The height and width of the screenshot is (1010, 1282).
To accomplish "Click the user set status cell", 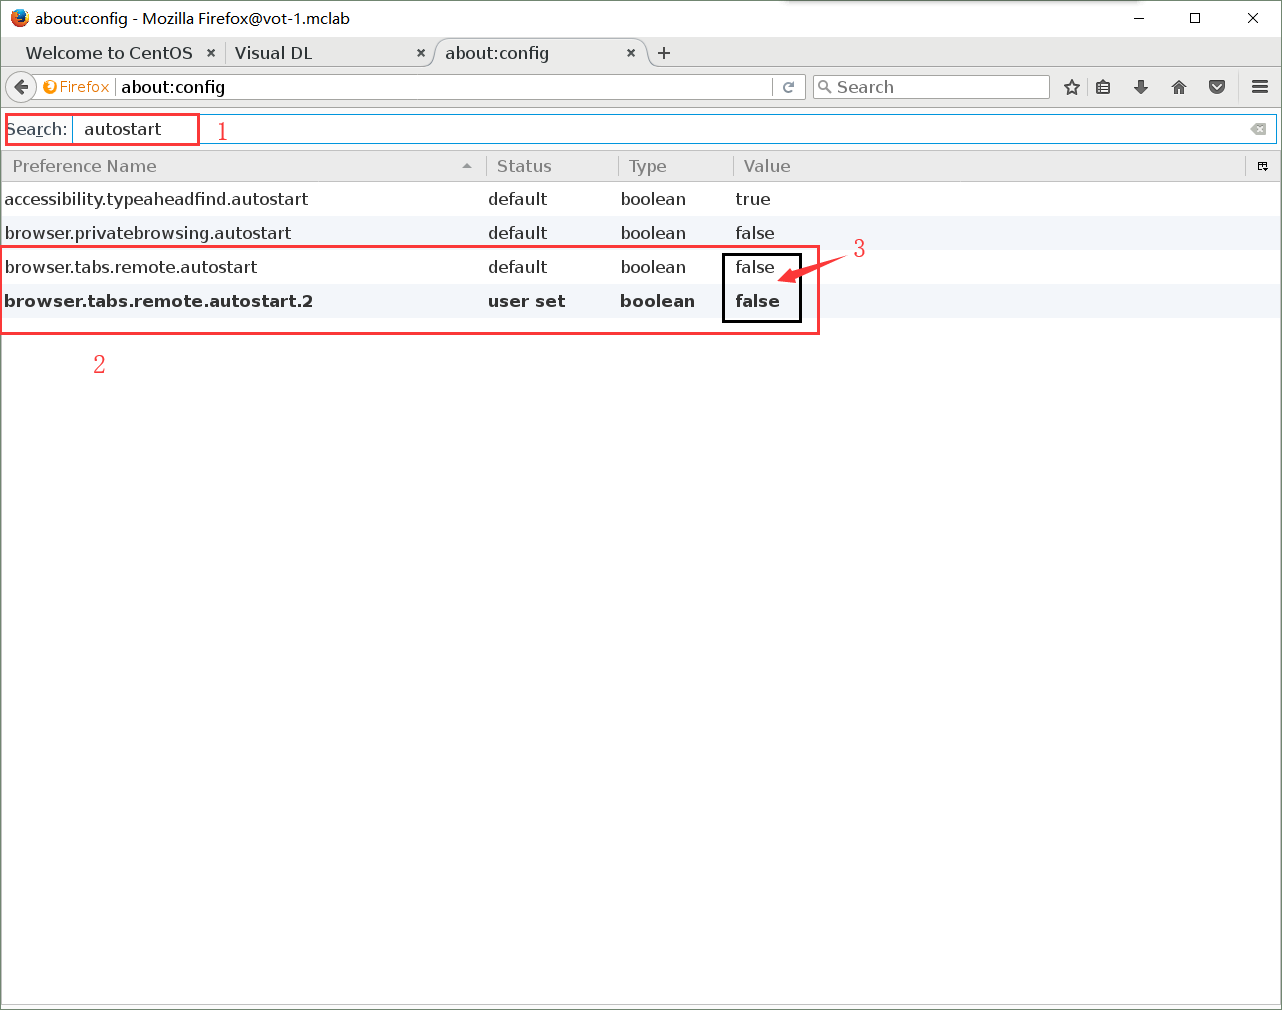I will (527, 301).
